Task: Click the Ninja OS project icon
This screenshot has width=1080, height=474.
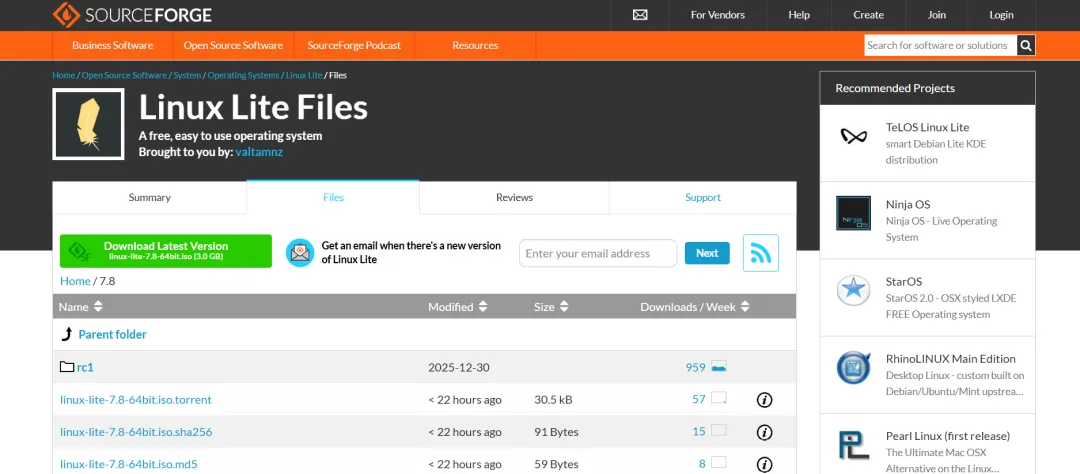Action: pos(853,213)
